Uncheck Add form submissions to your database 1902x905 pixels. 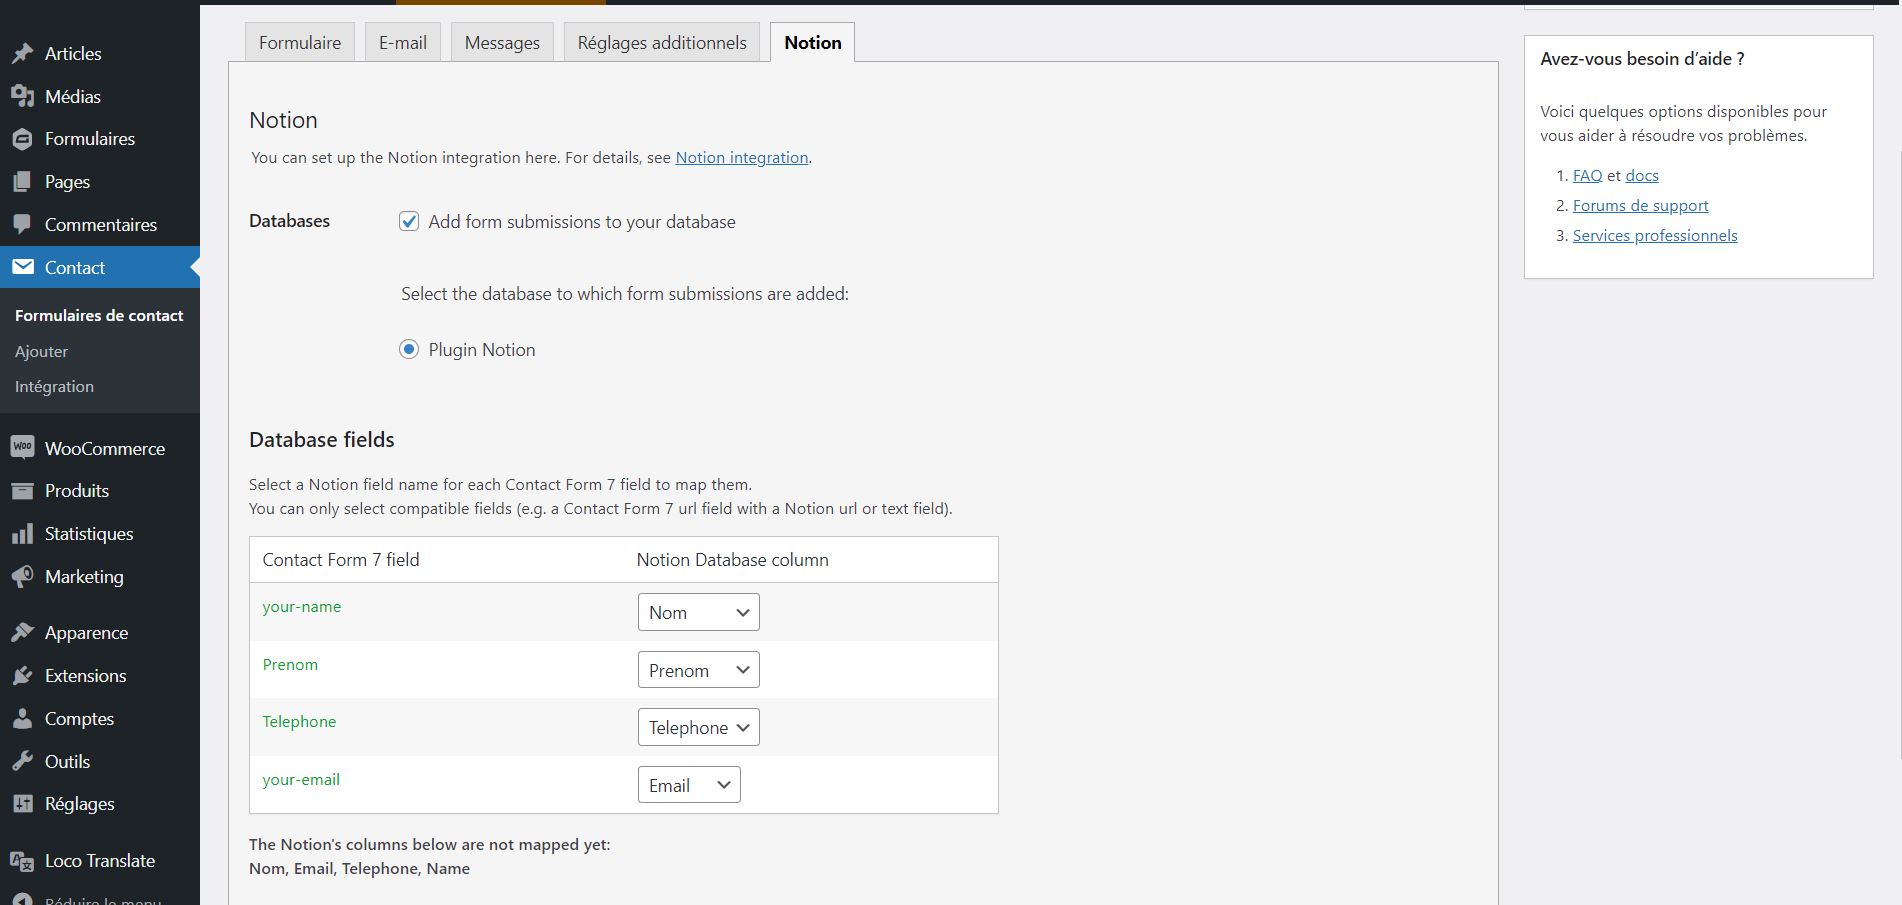[x=409, y=221]
